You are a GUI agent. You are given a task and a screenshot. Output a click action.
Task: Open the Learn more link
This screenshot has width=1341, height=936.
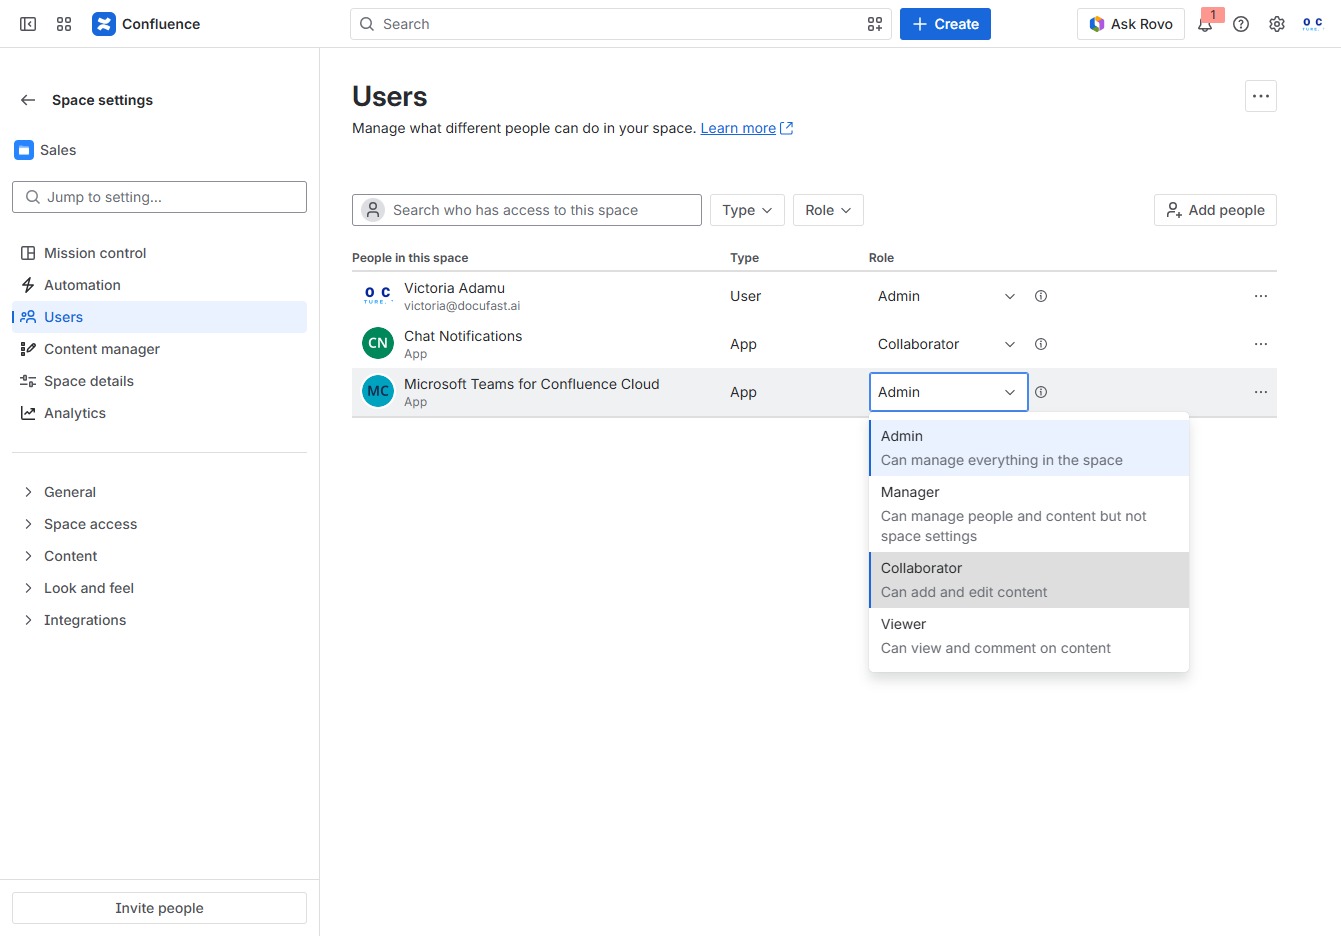pos(746,128)
